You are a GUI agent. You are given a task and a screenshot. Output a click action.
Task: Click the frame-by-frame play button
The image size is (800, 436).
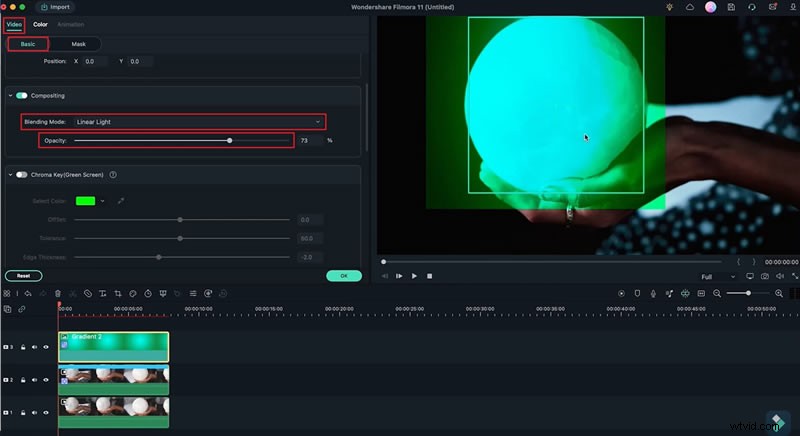(399, 276)
